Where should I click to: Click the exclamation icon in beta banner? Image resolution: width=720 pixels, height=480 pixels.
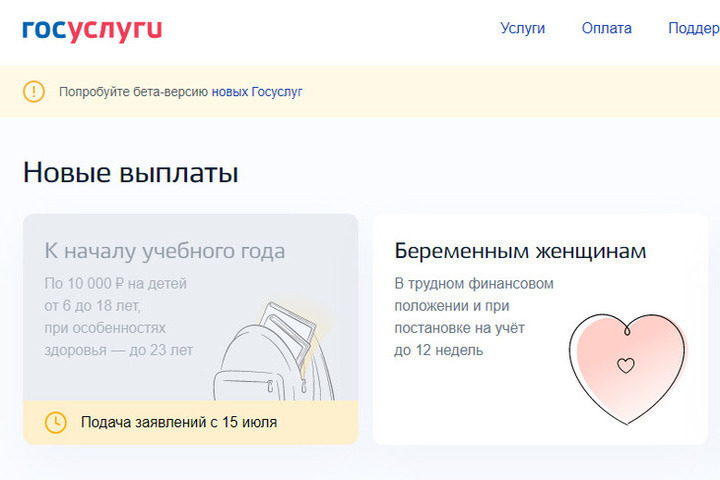click(34, 92)
